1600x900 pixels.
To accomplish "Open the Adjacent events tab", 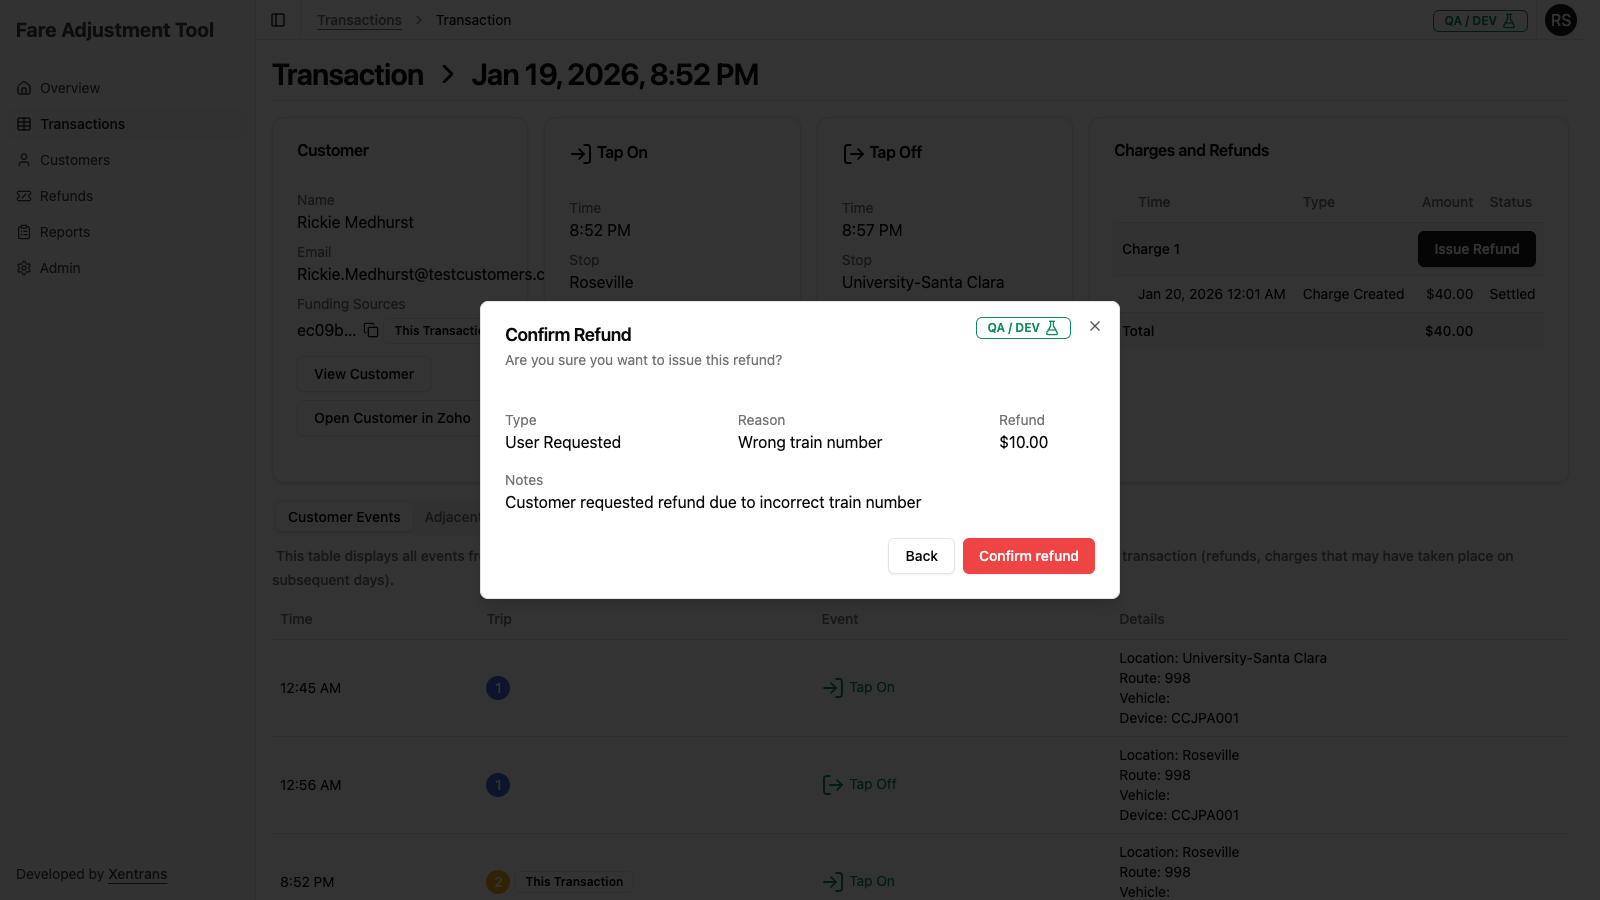I will [x=454, y=516].
